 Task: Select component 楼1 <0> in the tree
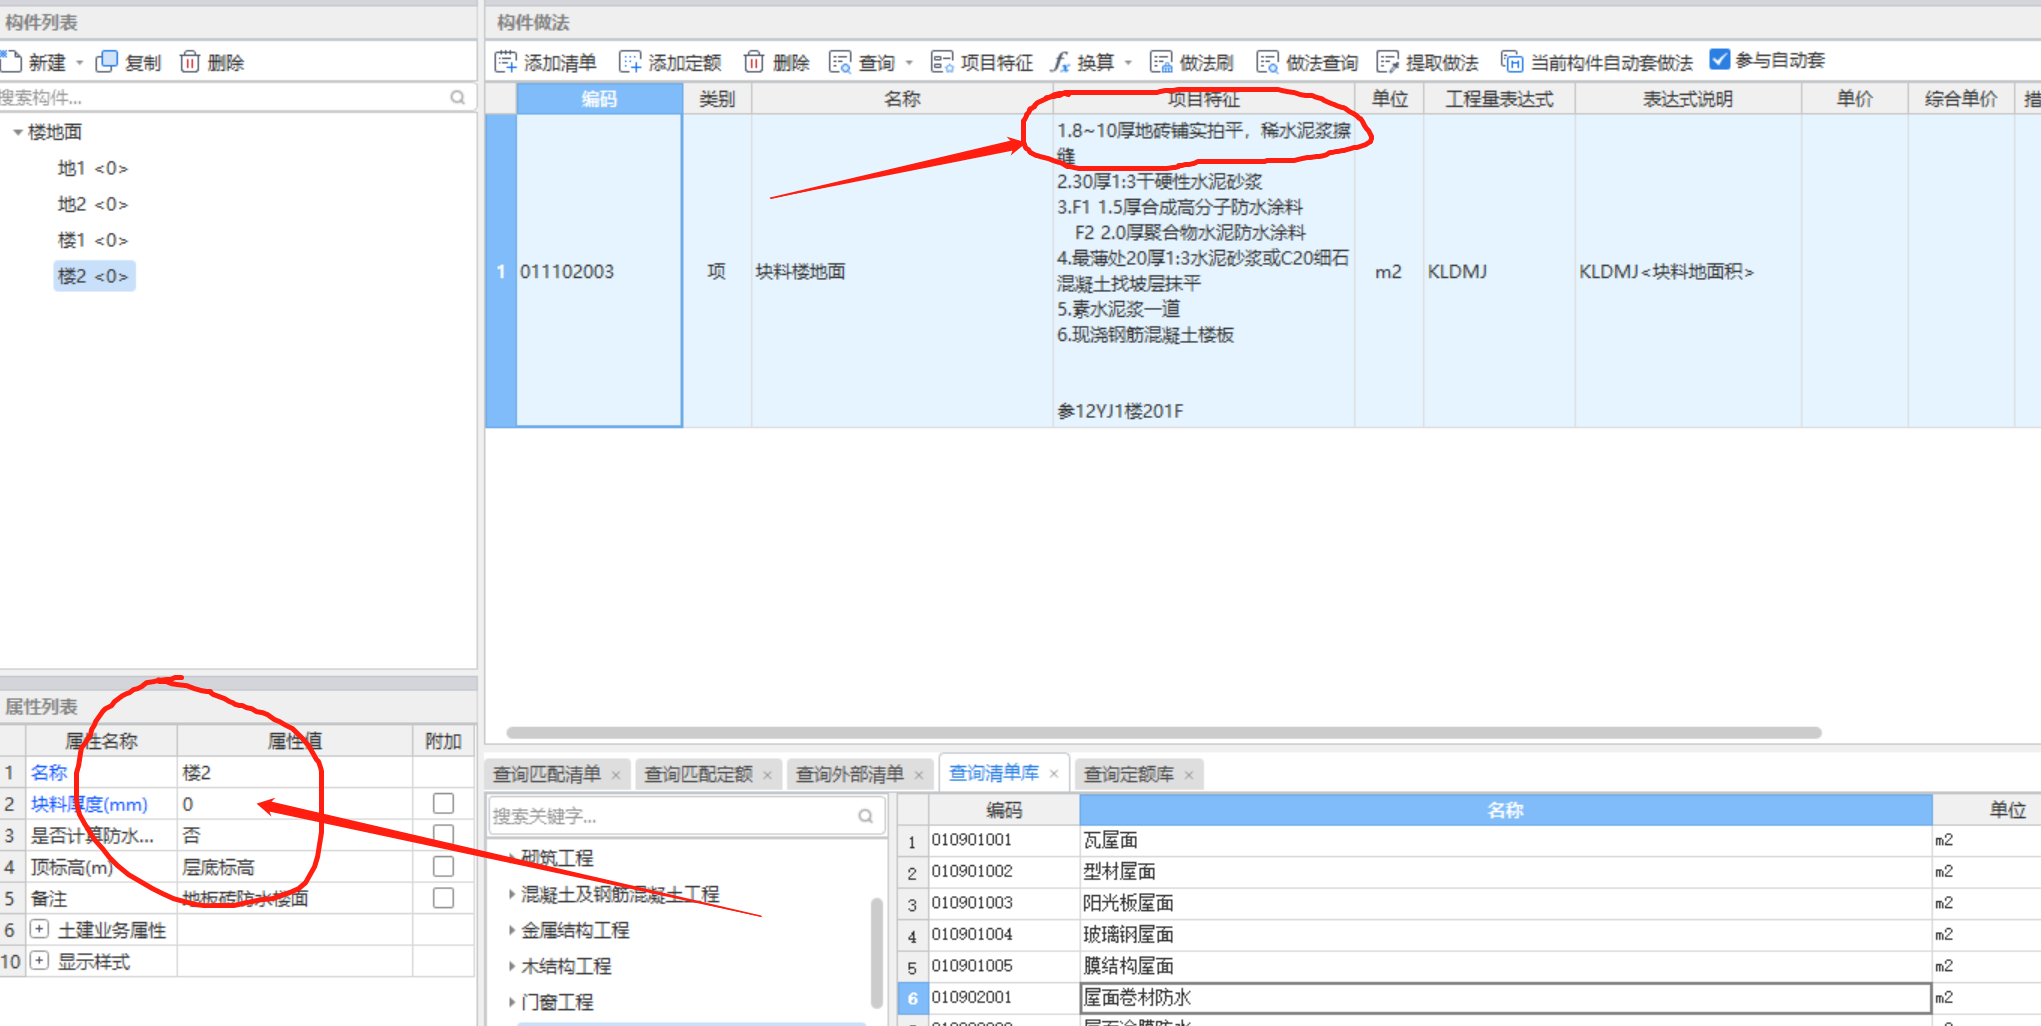click(x=93, y=240)
